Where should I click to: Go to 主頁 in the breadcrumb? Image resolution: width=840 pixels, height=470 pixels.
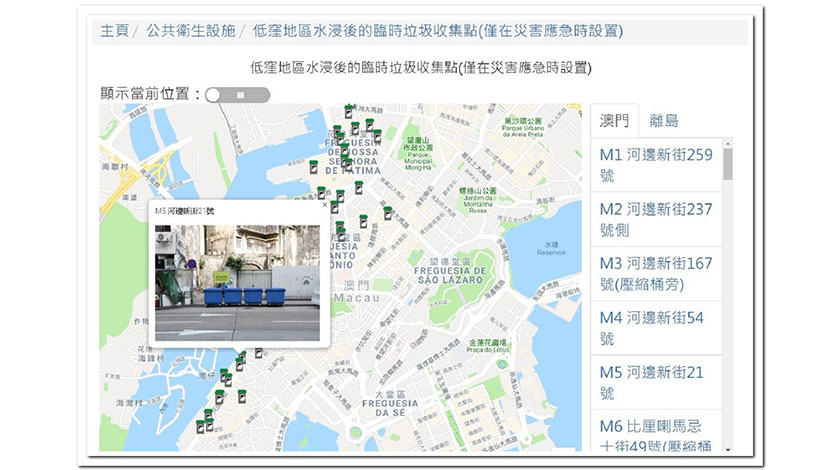tap(114, 31)
